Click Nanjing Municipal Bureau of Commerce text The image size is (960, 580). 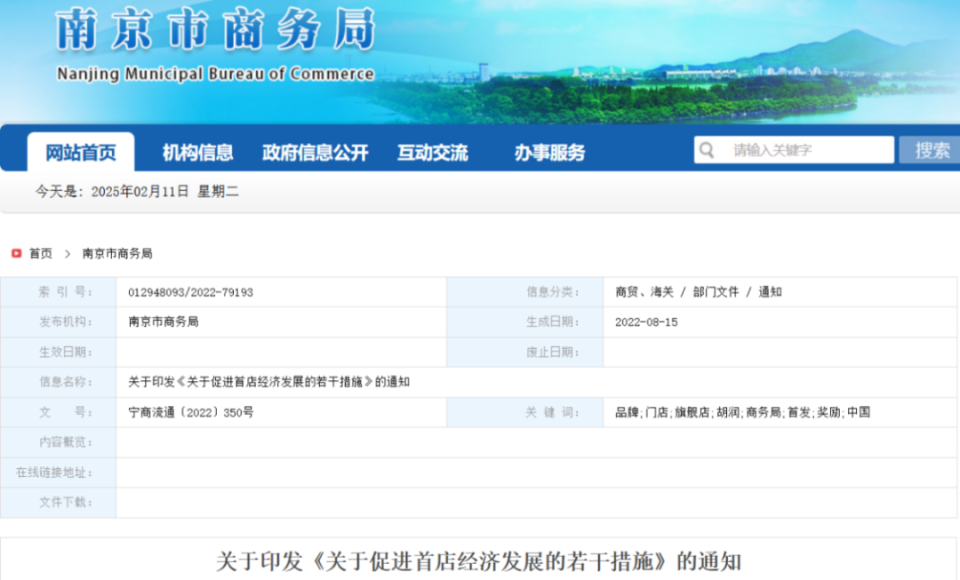(x=216, y=73)
